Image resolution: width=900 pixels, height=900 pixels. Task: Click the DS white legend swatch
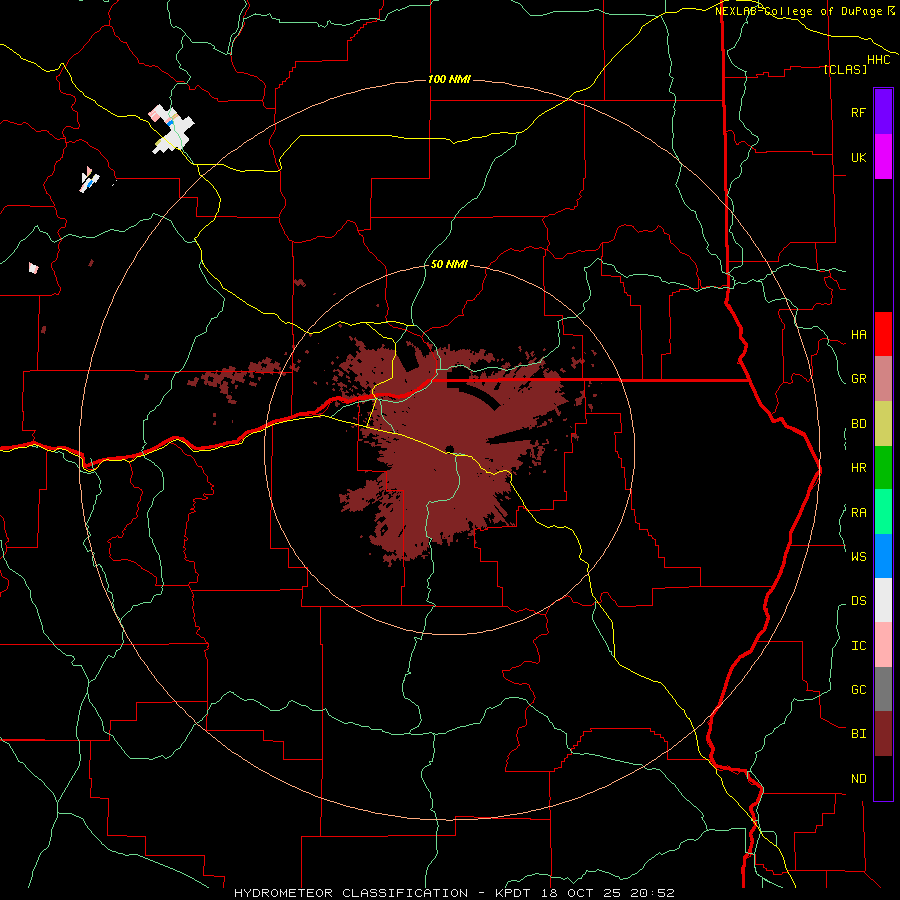coord(883,600)
